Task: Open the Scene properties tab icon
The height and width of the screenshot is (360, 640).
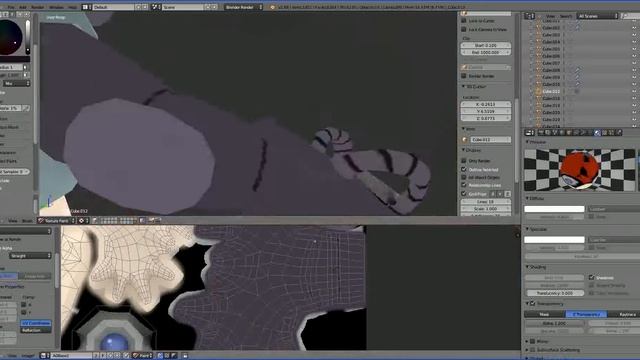Action: coord(555,133)
